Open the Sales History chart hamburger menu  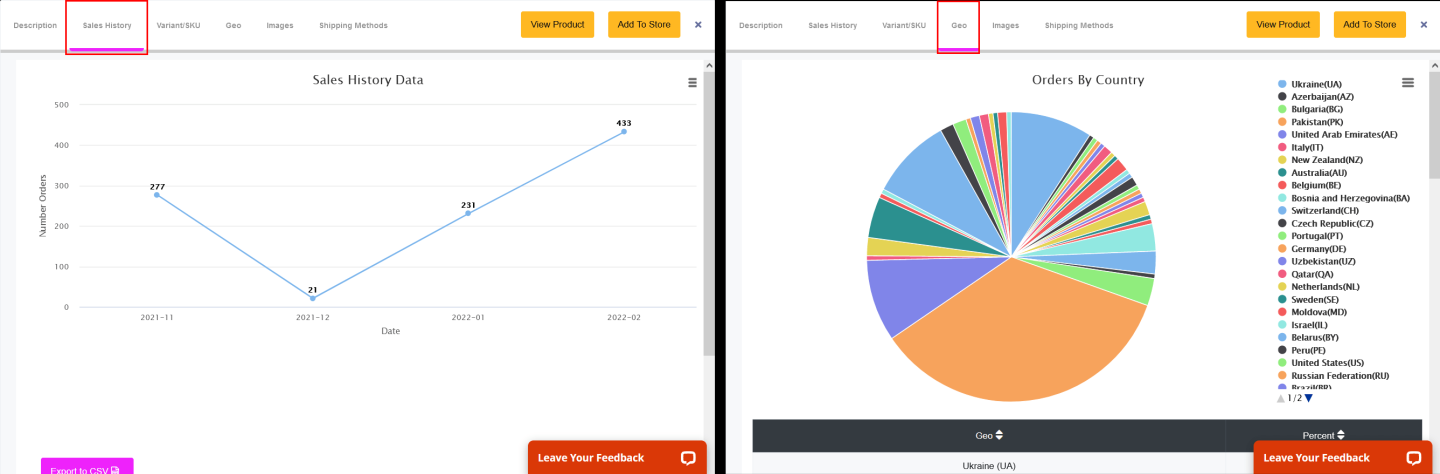point(692,83)
